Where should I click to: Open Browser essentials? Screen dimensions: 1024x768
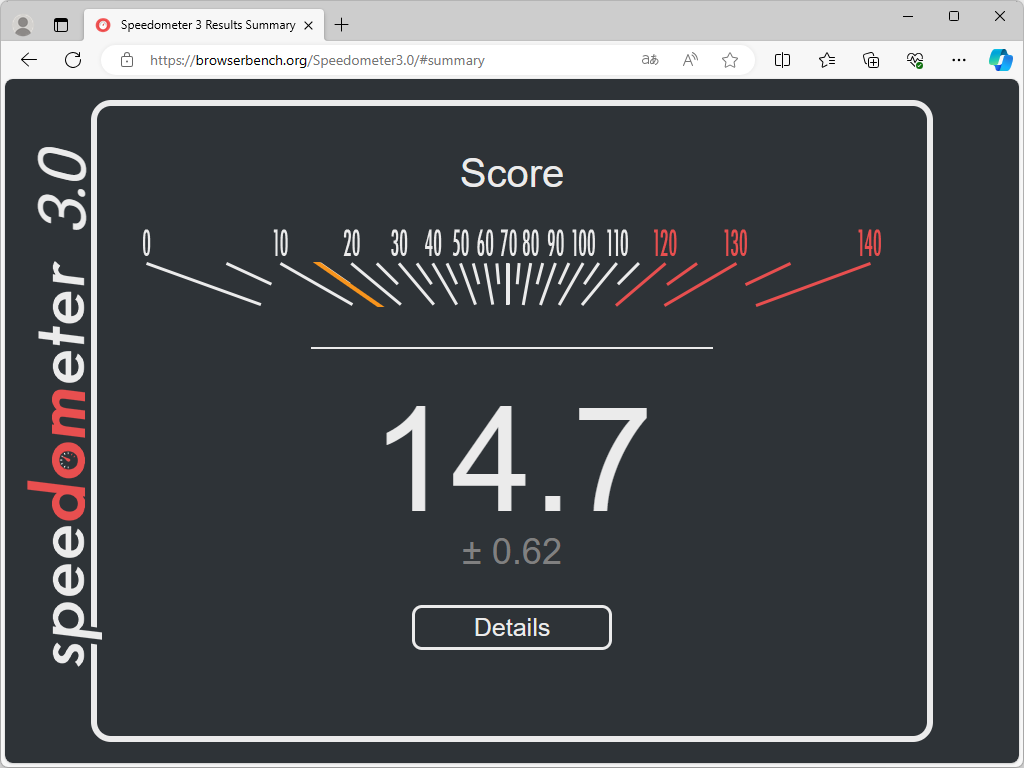tap(914, 60)
